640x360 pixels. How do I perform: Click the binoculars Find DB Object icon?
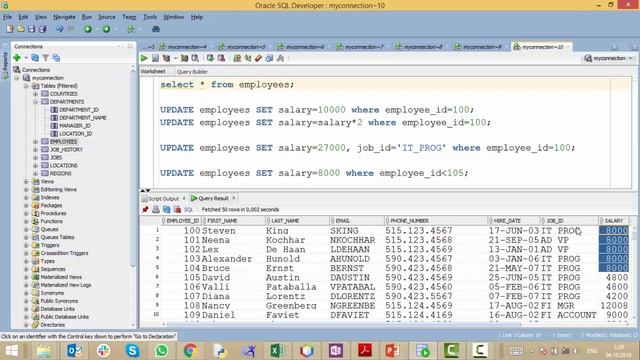pyautogui.click(x=156, y=29)
